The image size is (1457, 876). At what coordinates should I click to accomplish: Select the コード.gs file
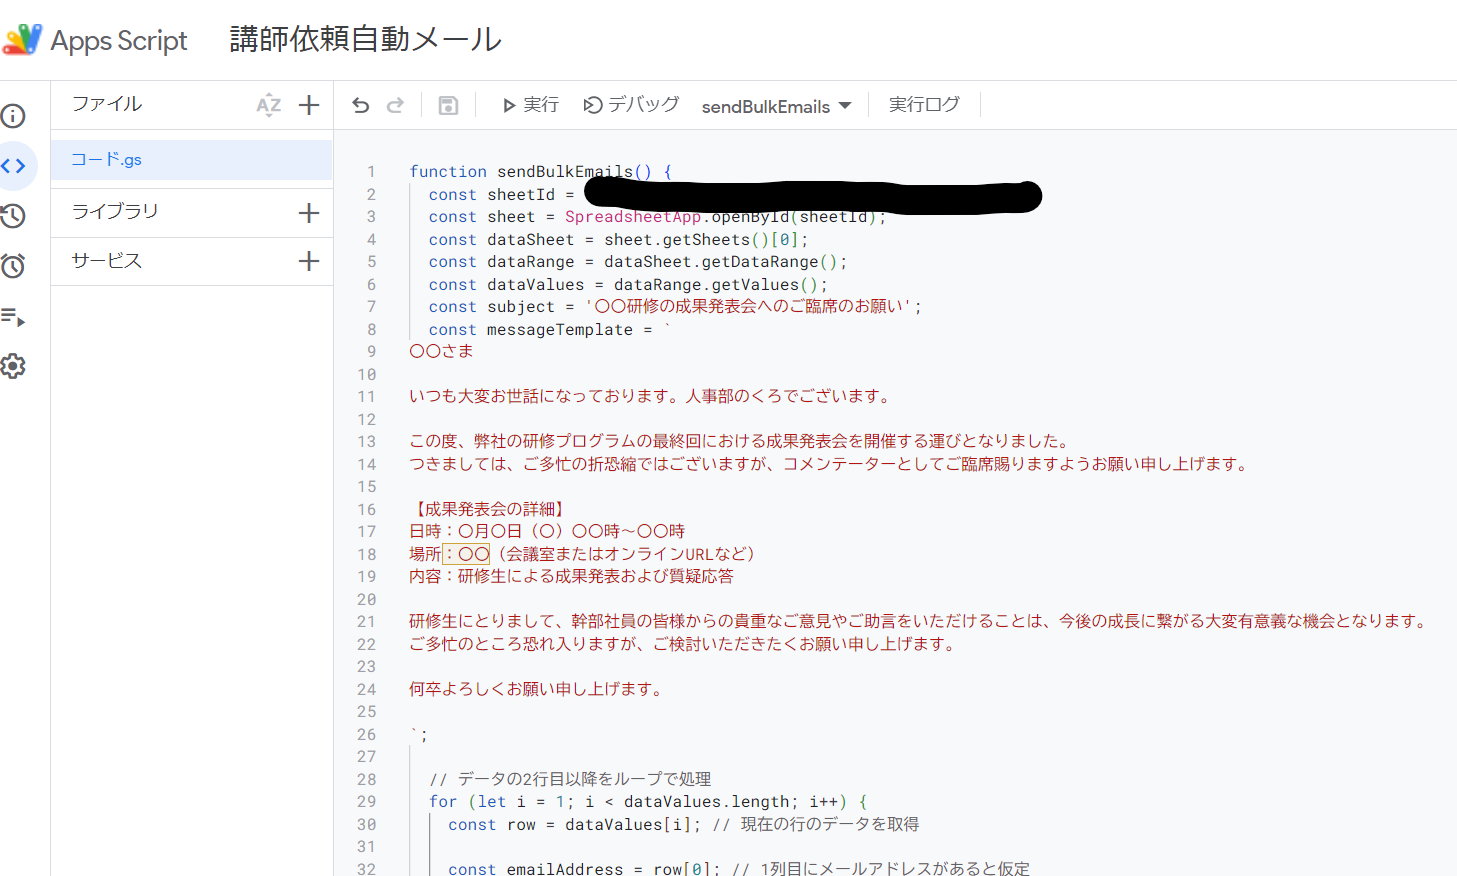click(x=191, y=160)
